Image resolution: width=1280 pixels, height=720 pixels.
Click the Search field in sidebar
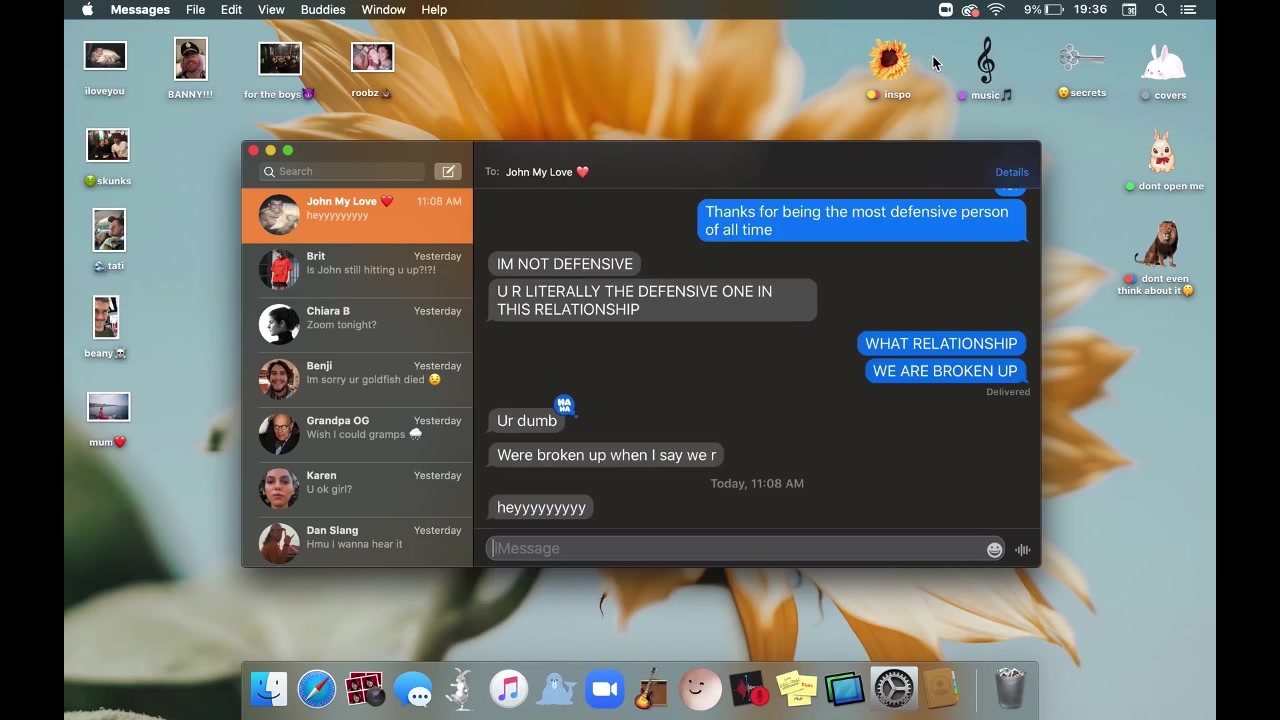click(343, 172)
